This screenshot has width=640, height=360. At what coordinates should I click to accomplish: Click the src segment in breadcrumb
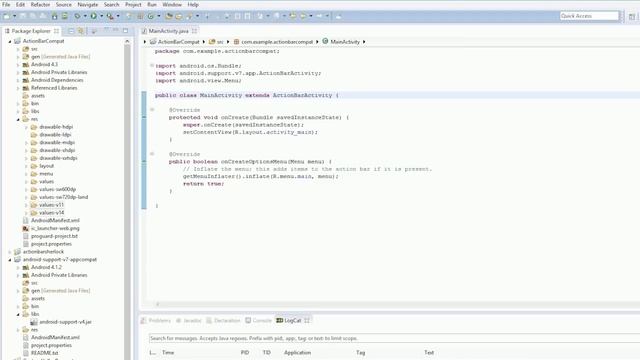point(220,42)
